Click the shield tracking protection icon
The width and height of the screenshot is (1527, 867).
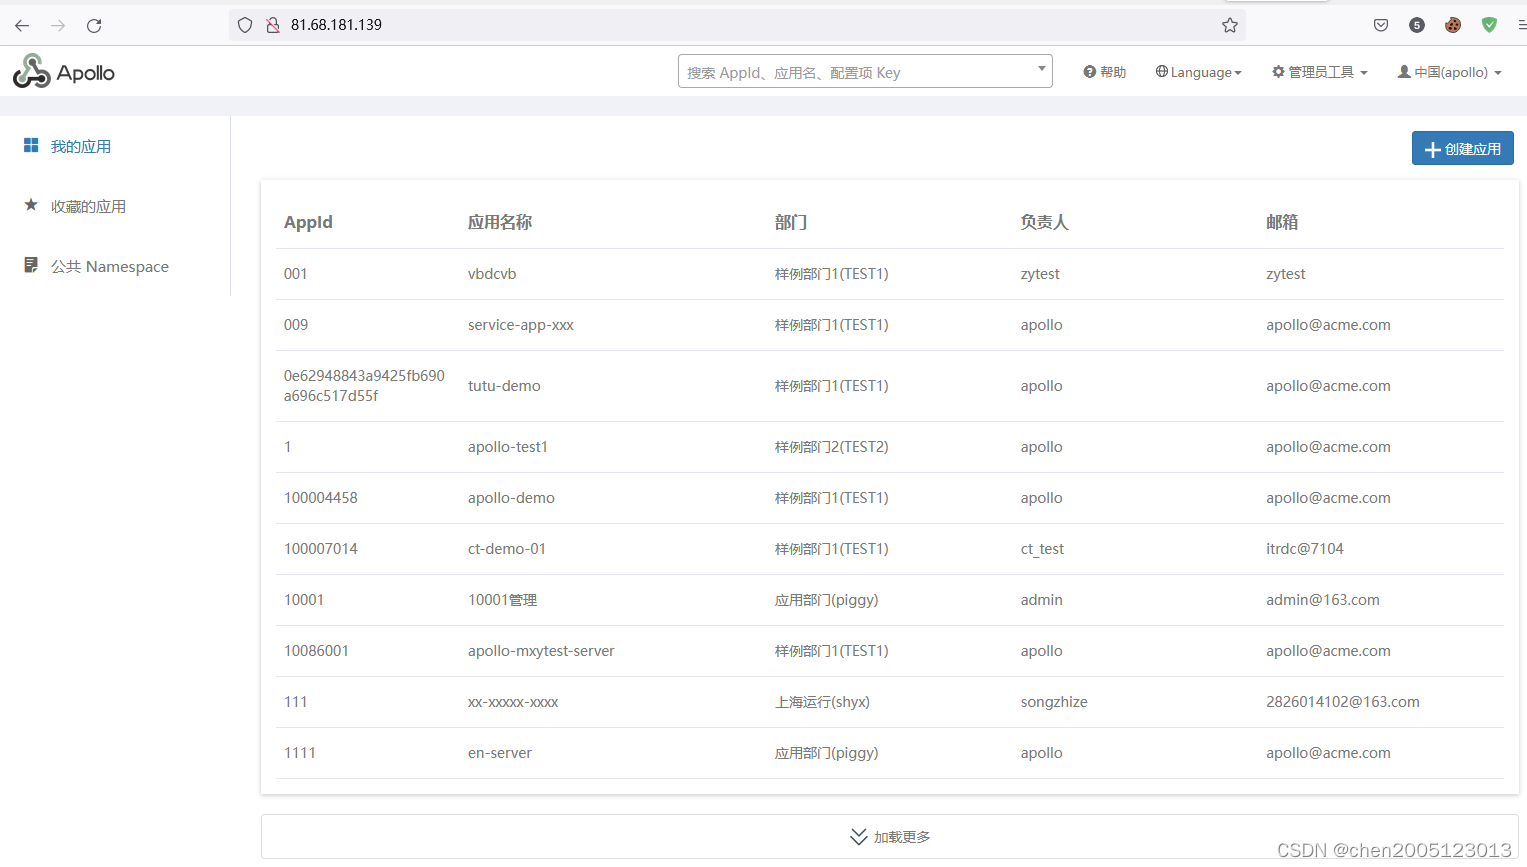[x=245, y=25]
